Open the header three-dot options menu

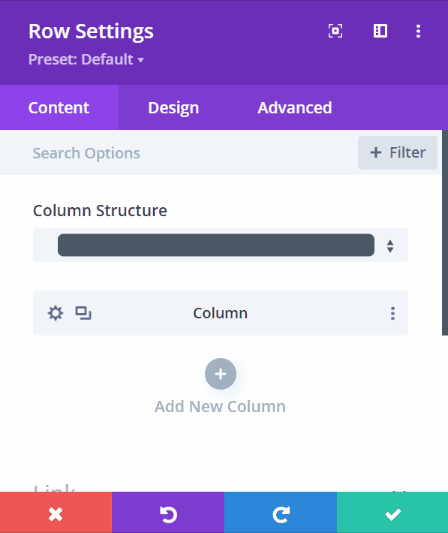coord(418,31)
